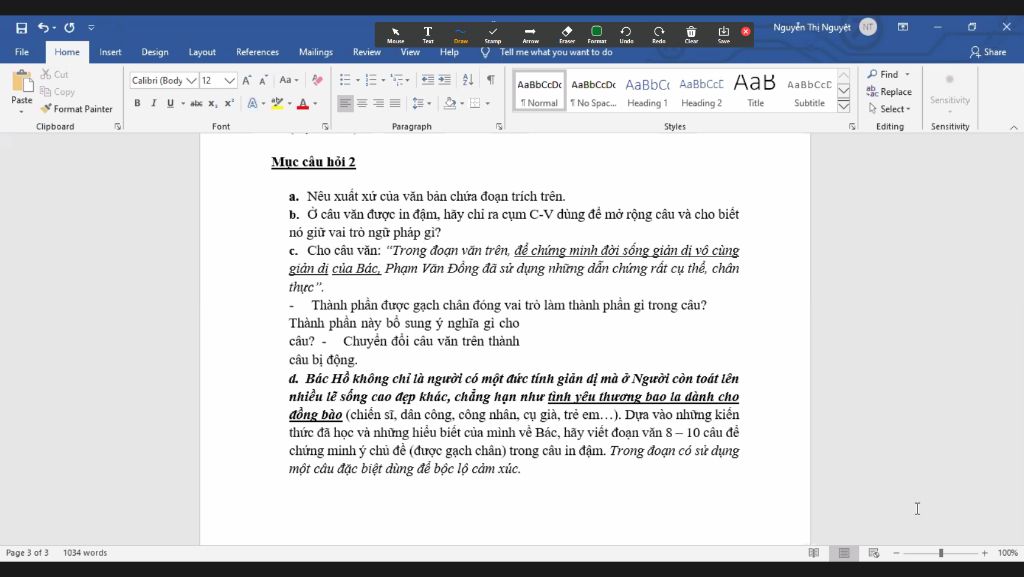Undo the last action in Quick Access
This screenshot has height=577, width=1024.
[43, 27]
